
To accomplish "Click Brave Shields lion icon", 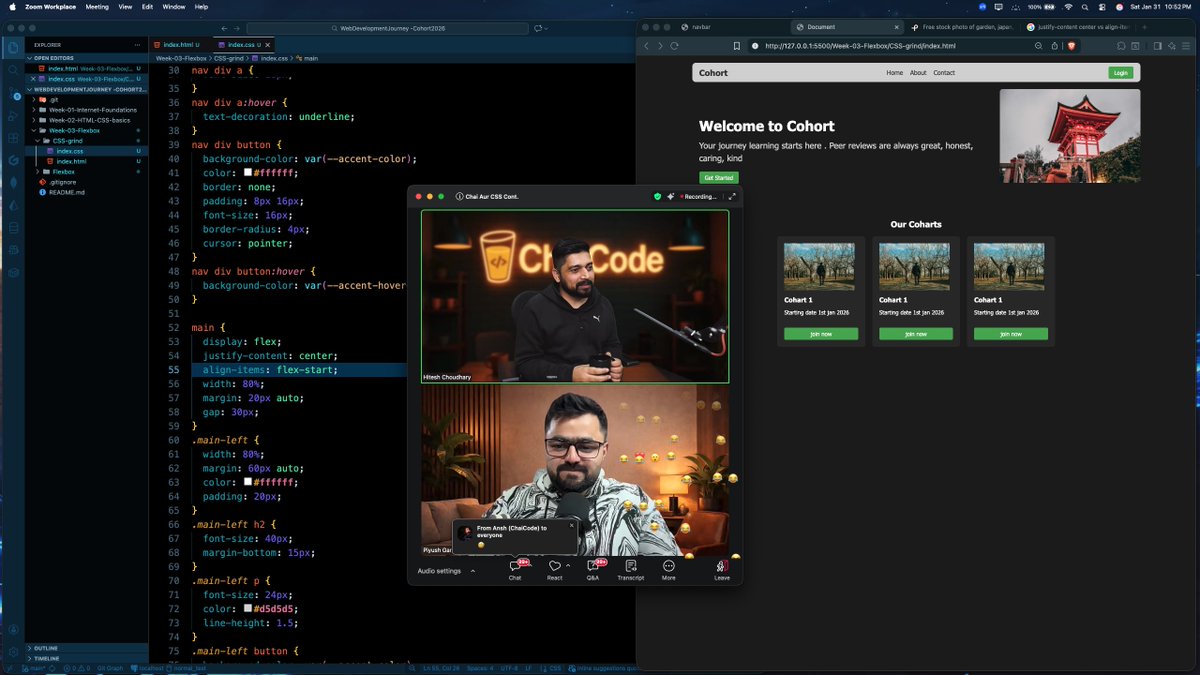I will (x=1071, y=46).
